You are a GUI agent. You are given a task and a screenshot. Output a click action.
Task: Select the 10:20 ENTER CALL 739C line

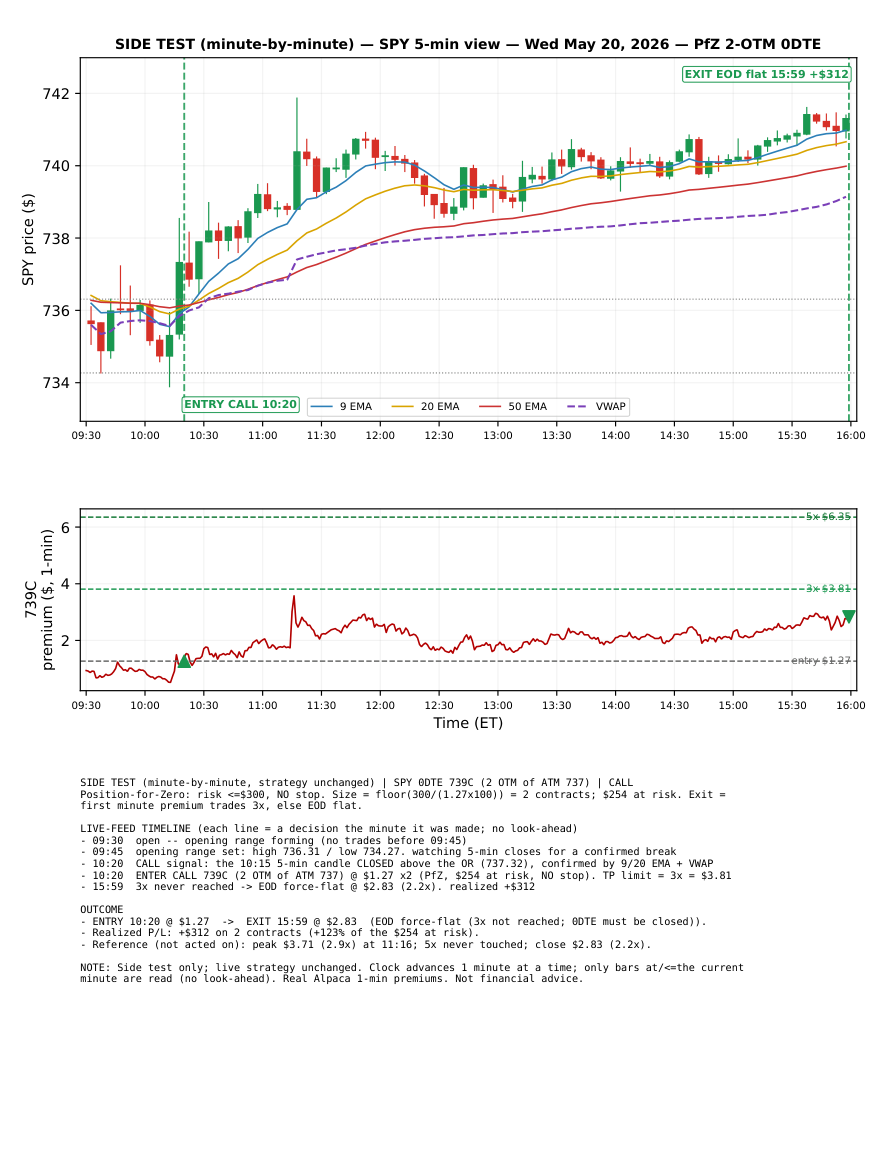406,875
